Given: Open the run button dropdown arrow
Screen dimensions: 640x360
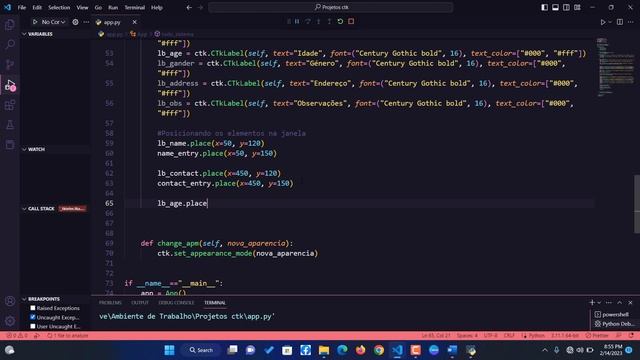Looking at the screenshot, I should [610, 22].
